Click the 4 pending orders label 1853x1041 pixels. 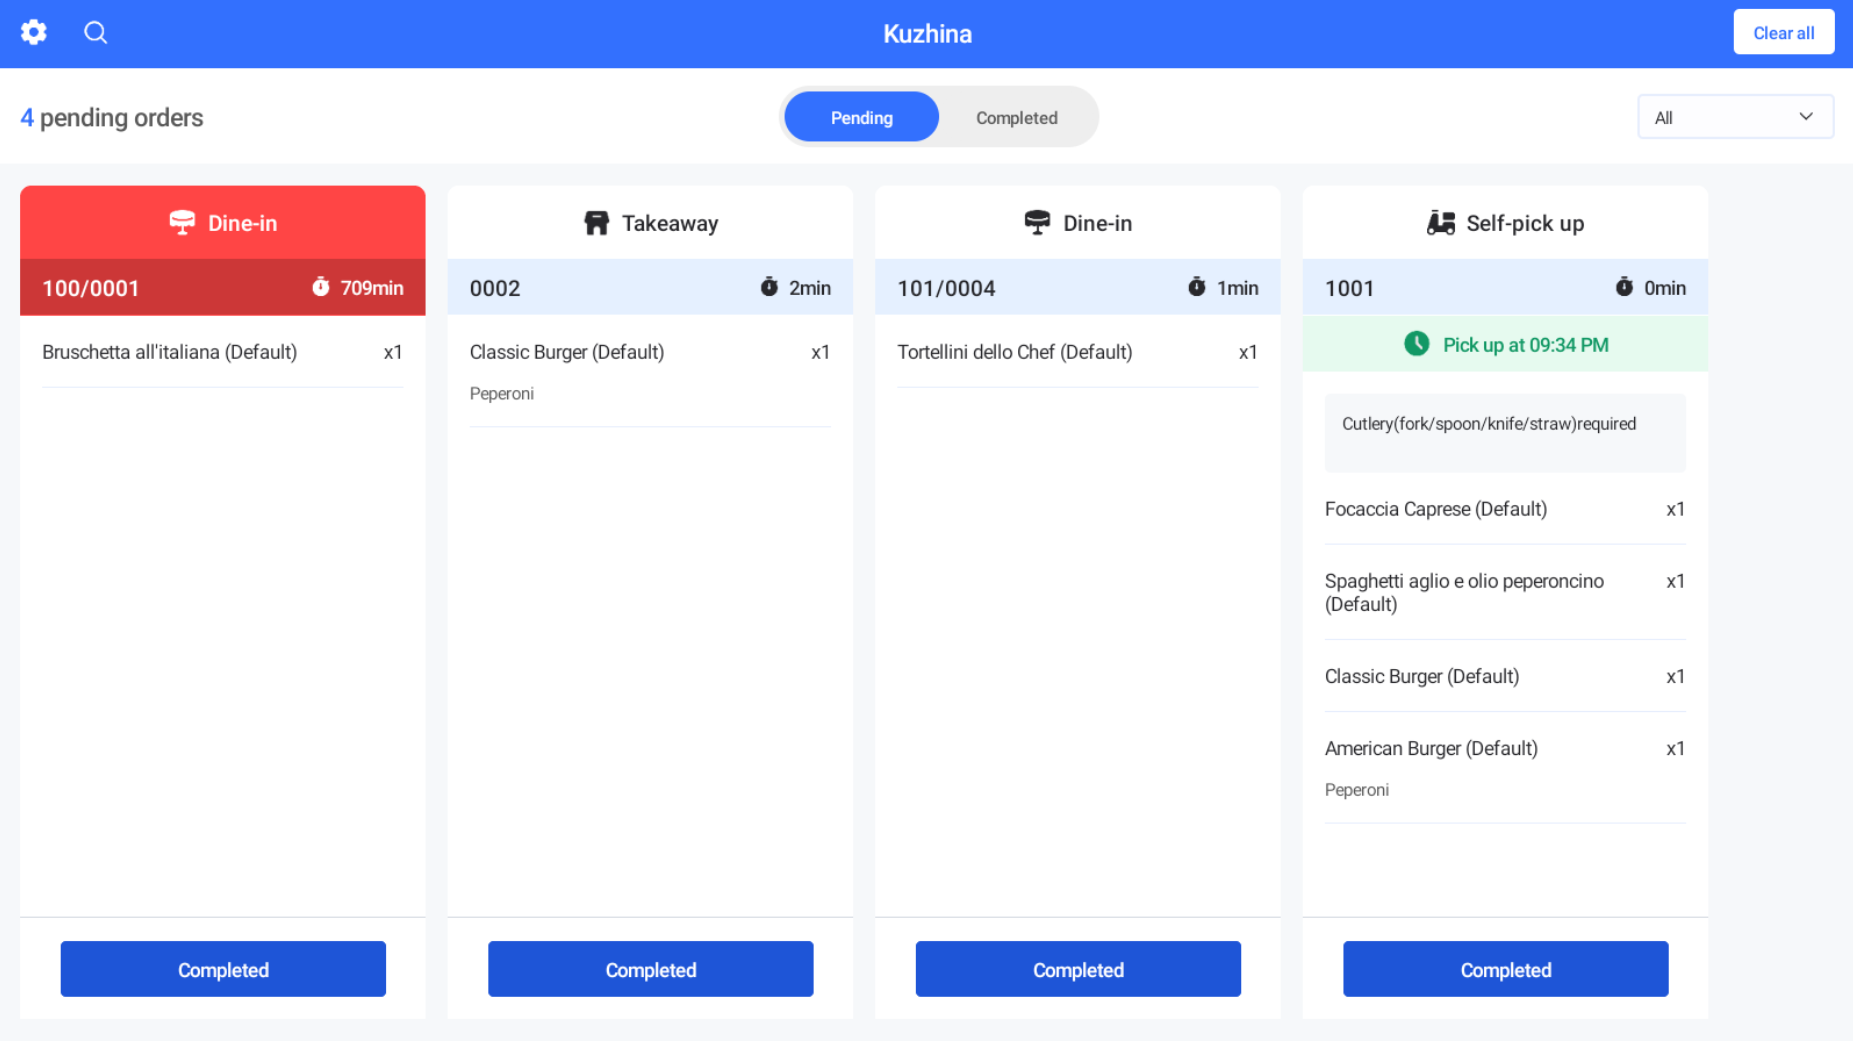[x=112, y=118]
